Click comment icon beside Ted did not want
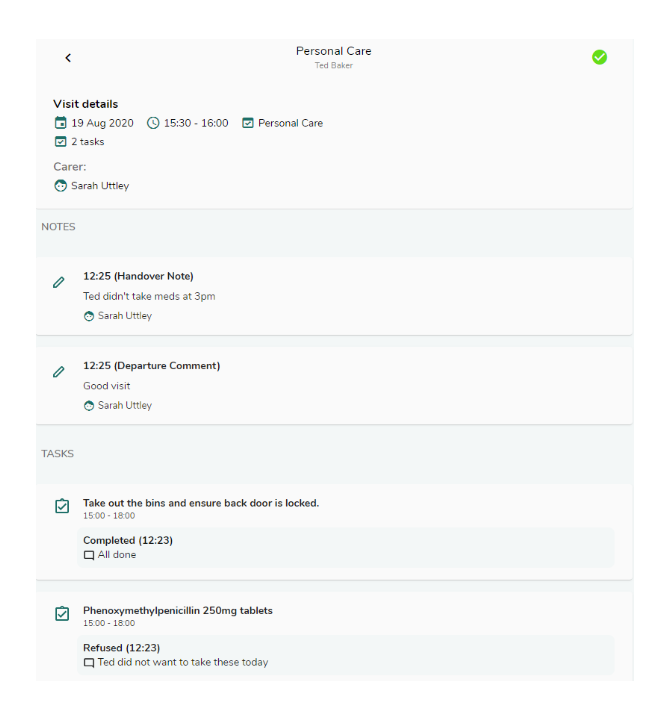661x722 pixels. [89, 663]
